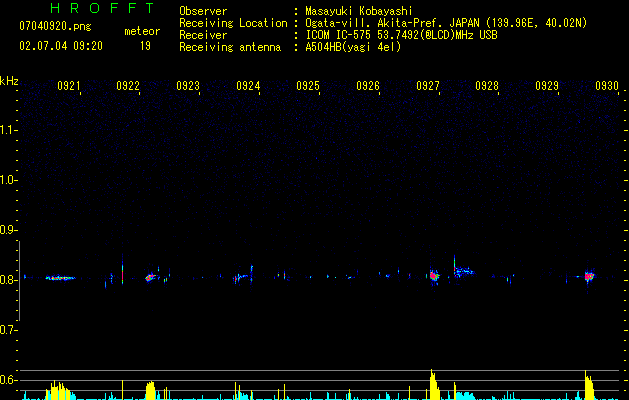Image resolution: width=629 pixels, height=400 pixels.
Task: Click the 0922 time marker
Action: [x=128, y=85]
